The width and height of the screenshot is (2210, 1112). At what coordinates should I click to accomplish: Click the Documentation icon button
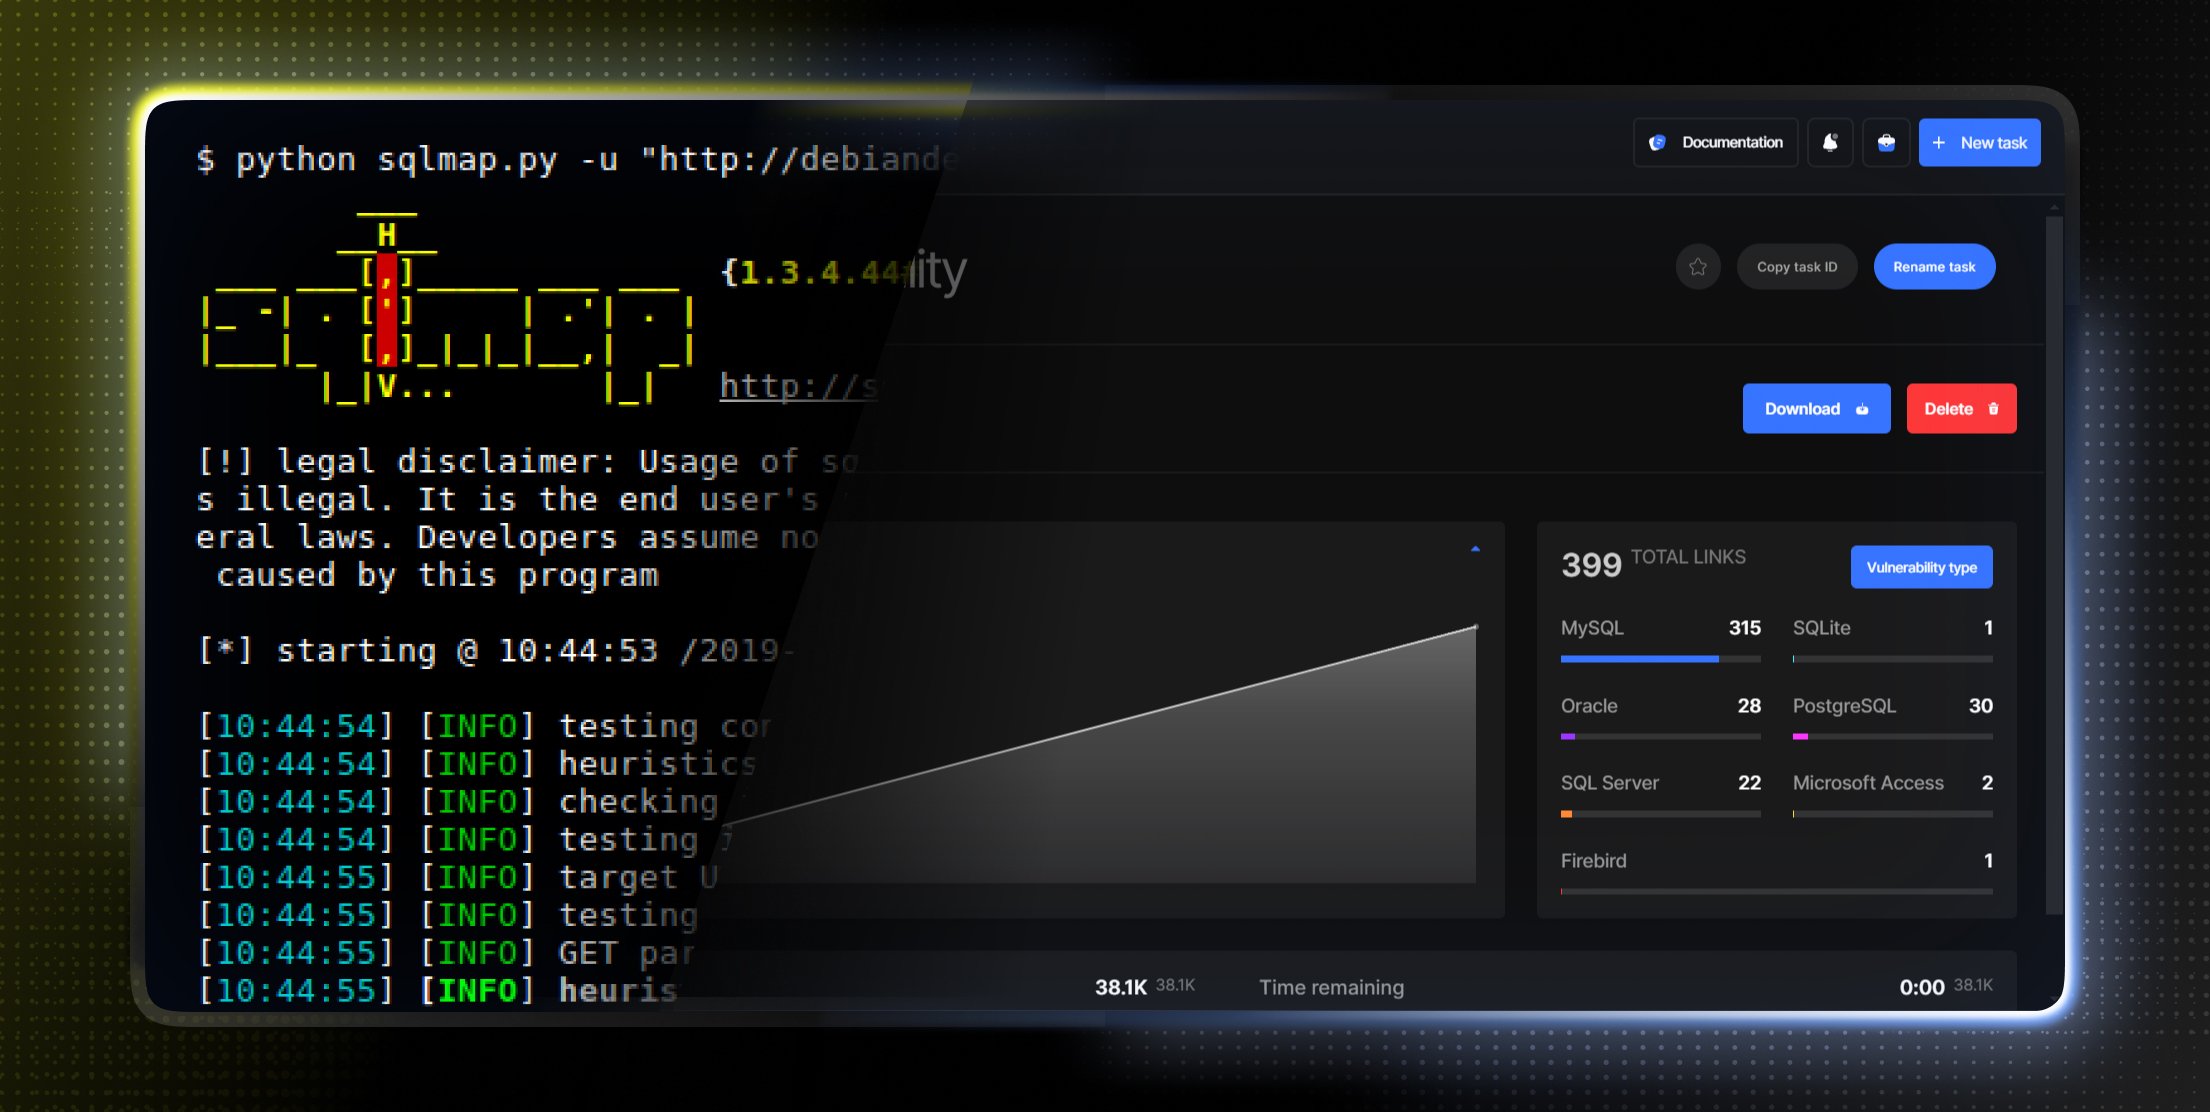[1666, 142]
